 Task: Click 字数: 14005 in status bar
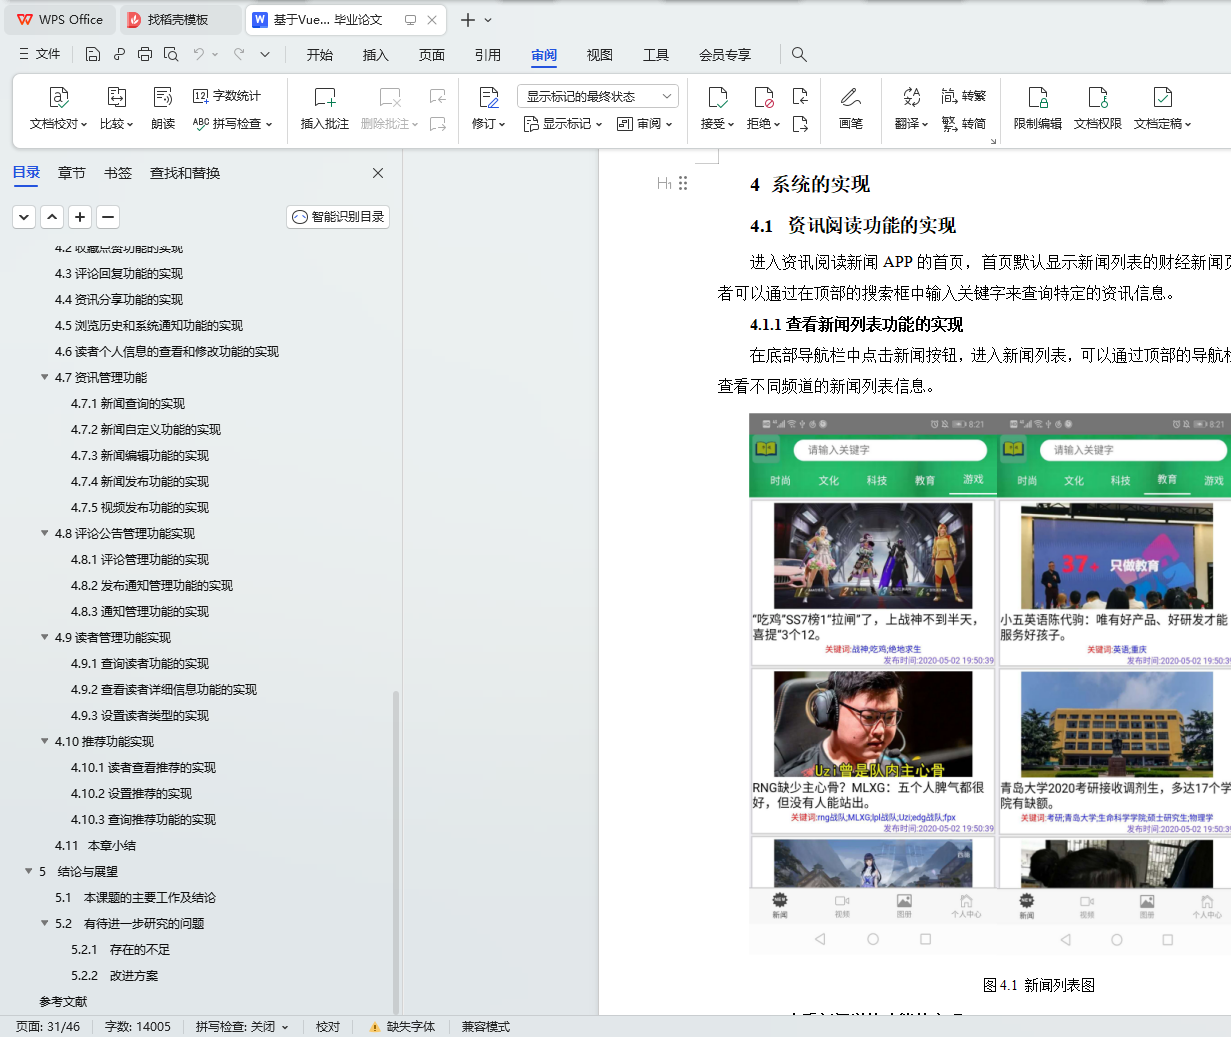(x=138, y=1027)
